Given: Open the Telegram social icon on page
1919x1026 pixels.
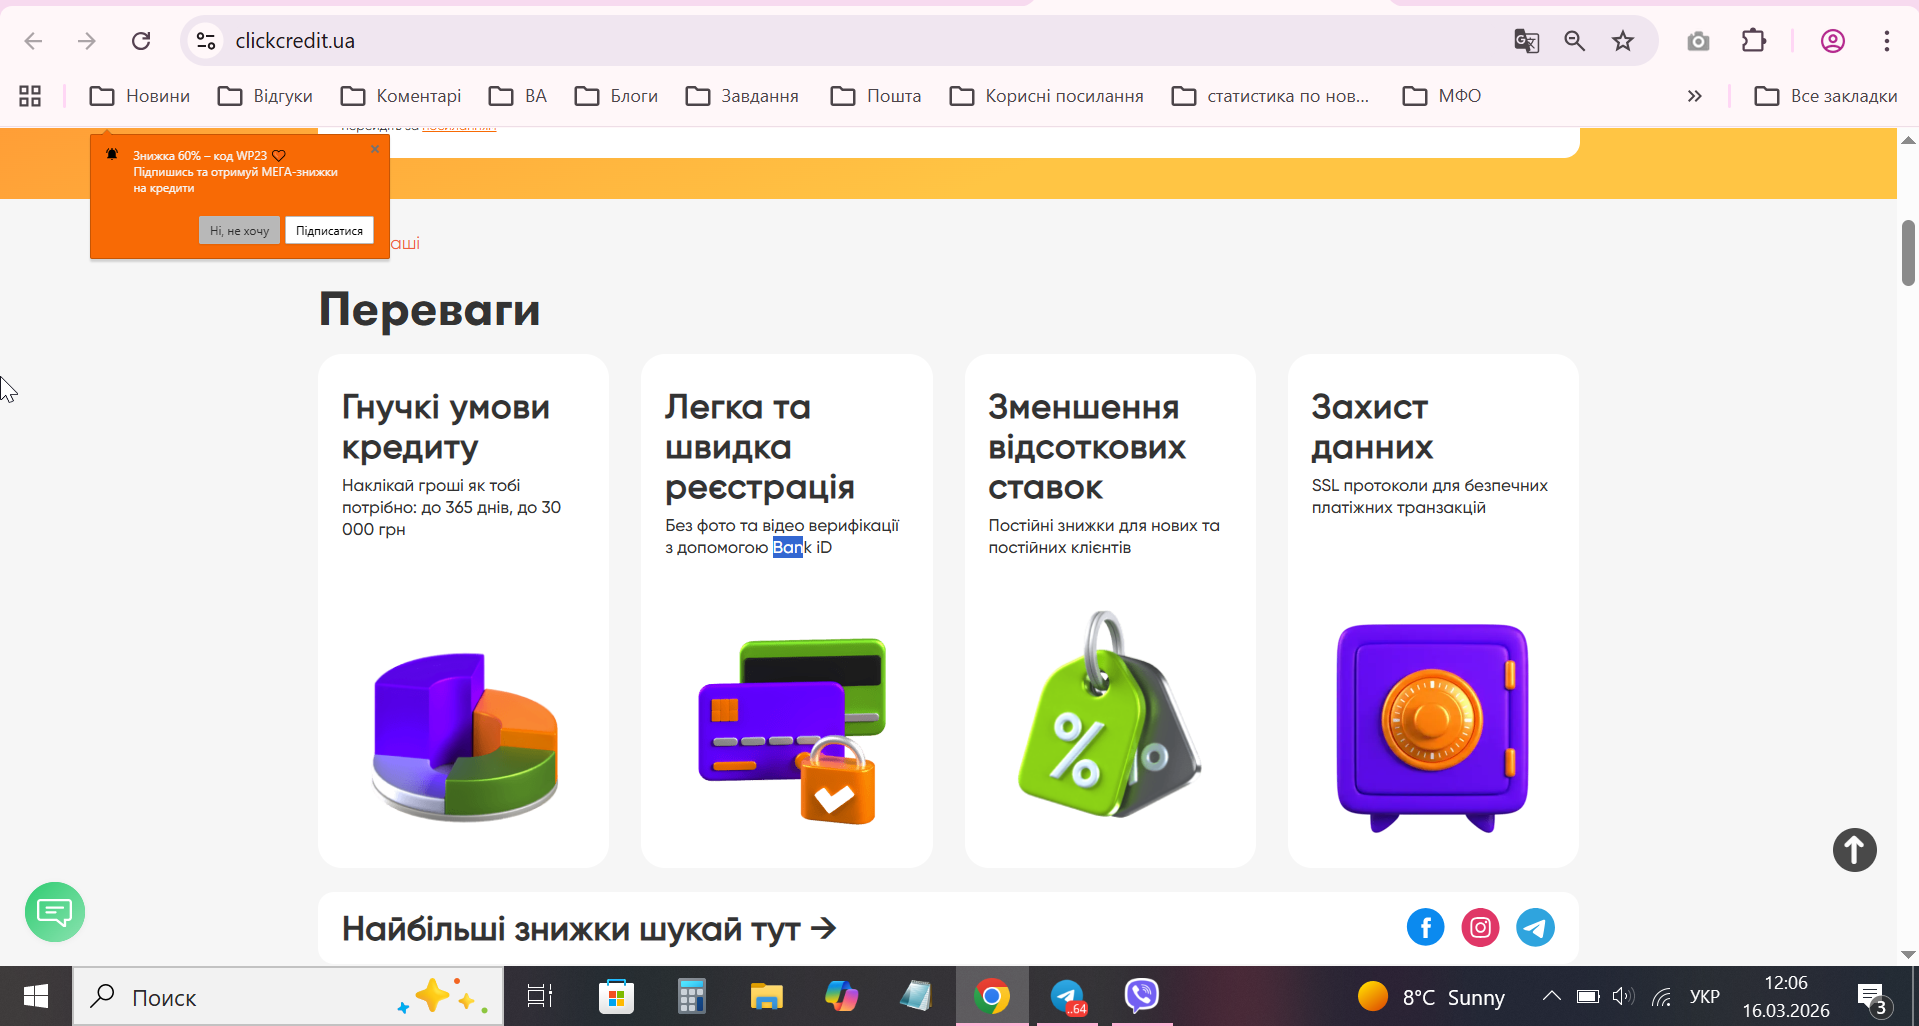Looking at the screenshot, I should (1535, 928).
